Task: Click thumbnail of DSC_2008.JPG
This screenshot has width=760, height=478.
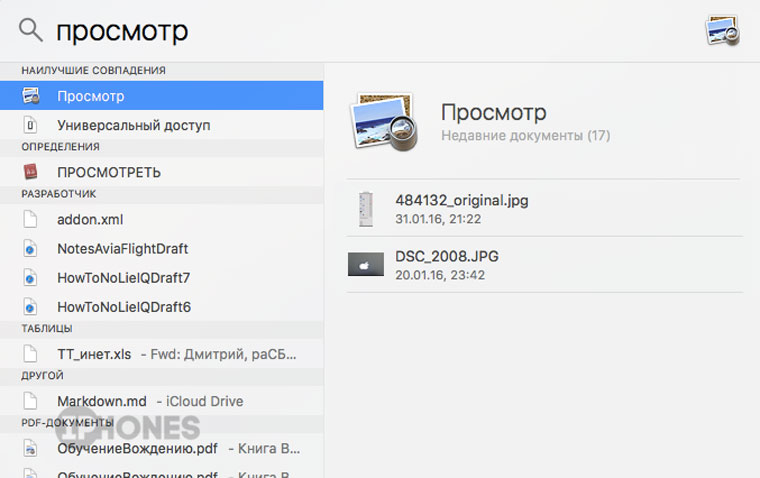Action: point(366,264)
